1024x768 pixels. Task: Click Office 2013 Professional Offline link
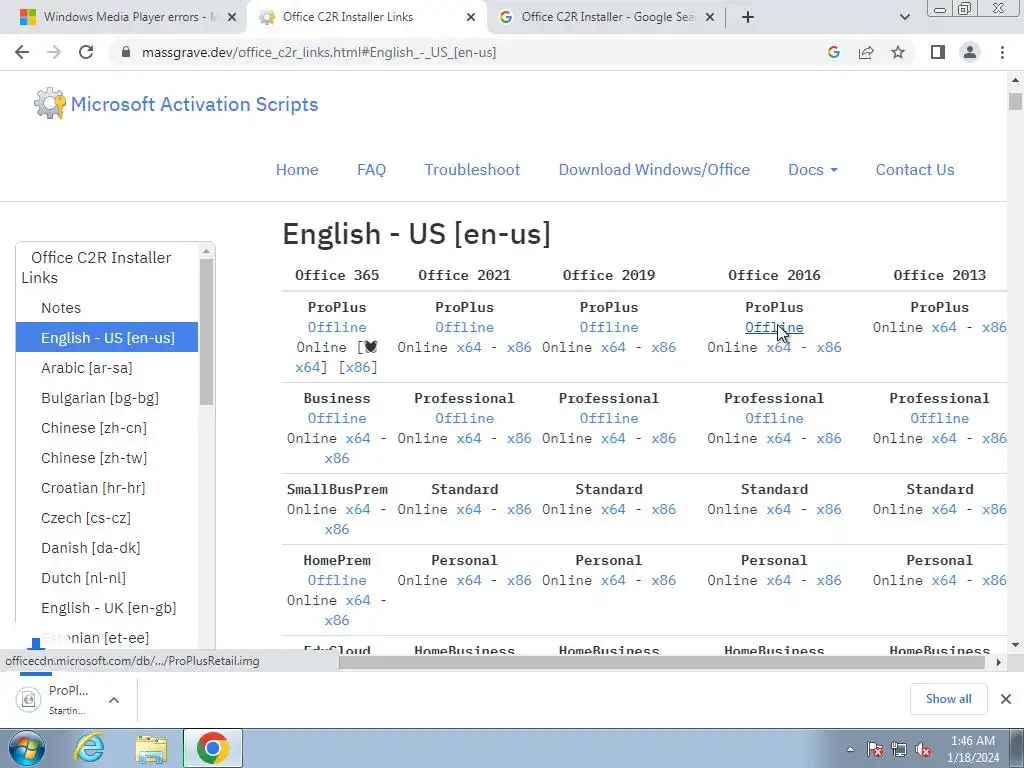(x=940, y=418)
